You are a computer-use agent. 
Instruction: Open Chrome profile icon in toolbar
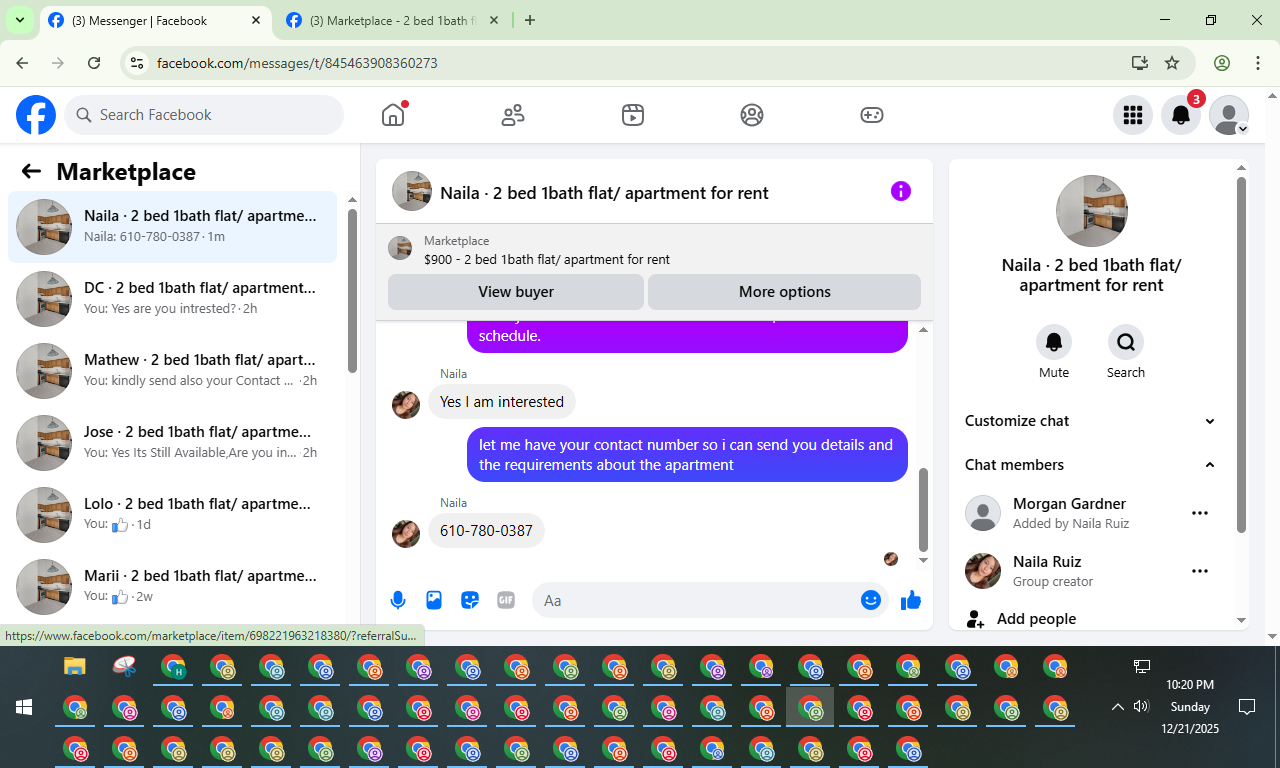pos(1222,63)
